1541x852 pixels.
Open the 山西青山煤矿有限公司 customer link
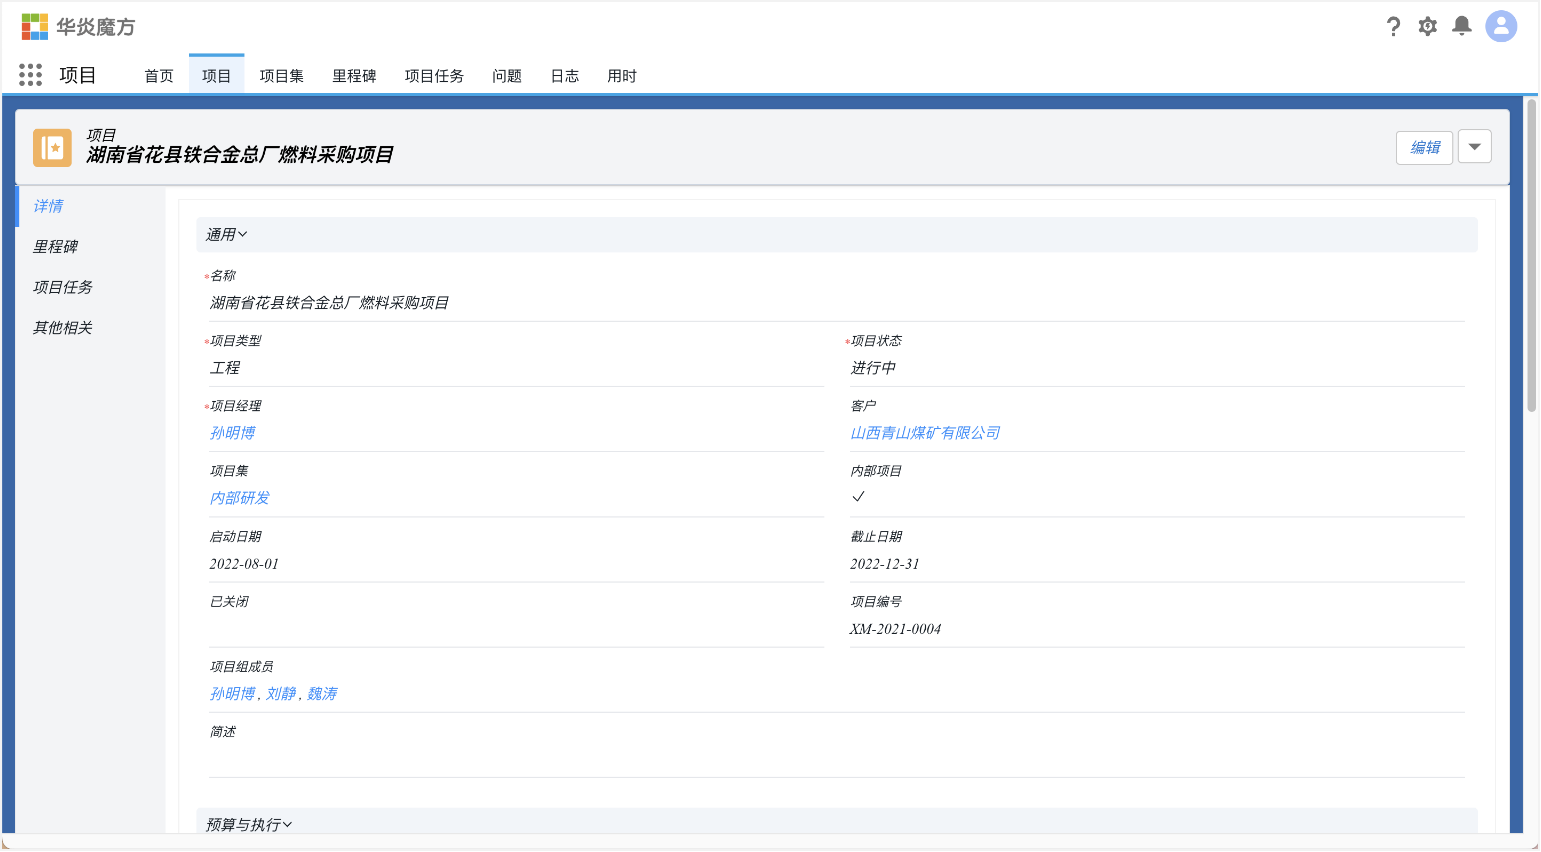(x=925, y=432)
